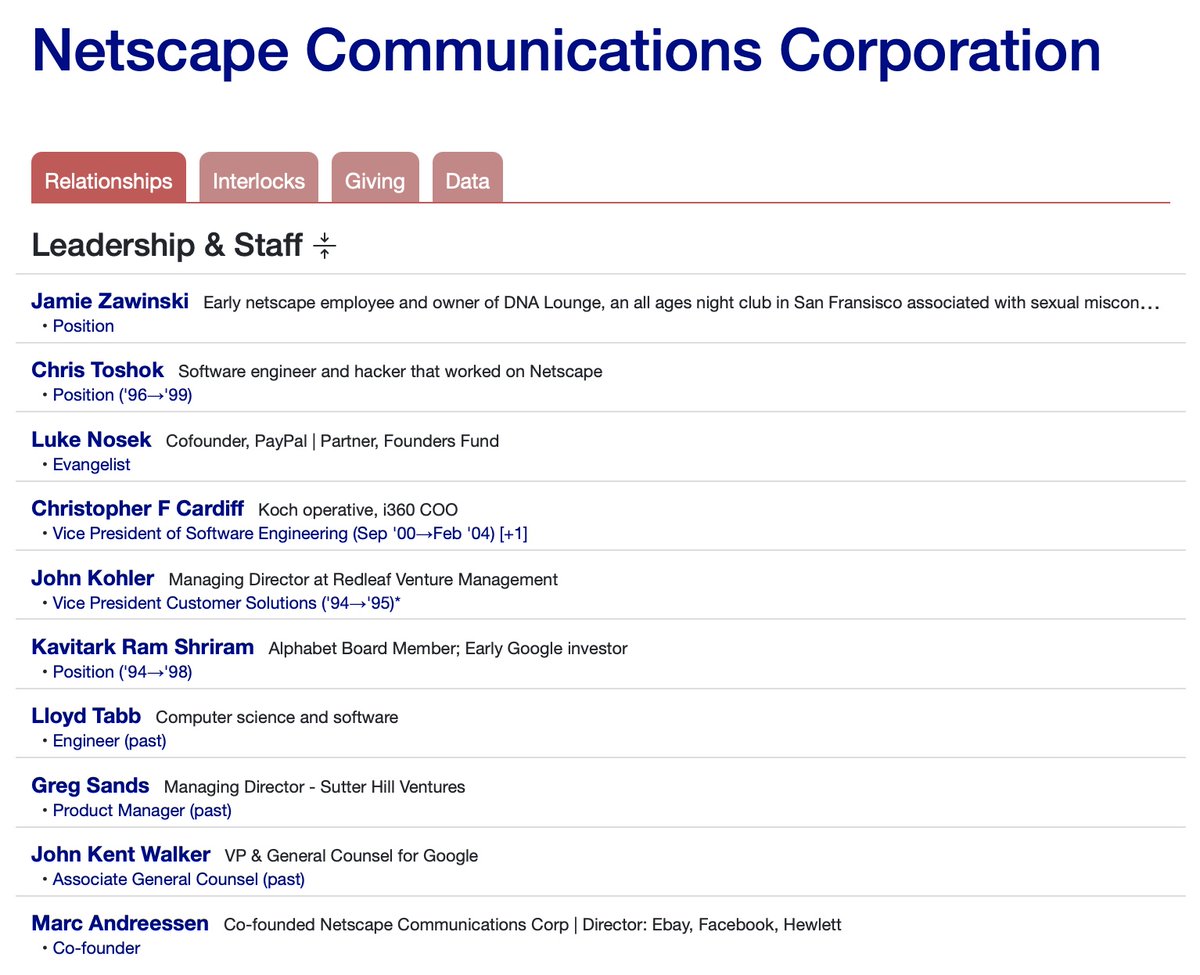Click 'Cofounder, PayPal | Partner, Founders Fund' text
The width and height of the screenshot is (1200, 975).
(x=332, y=441)
